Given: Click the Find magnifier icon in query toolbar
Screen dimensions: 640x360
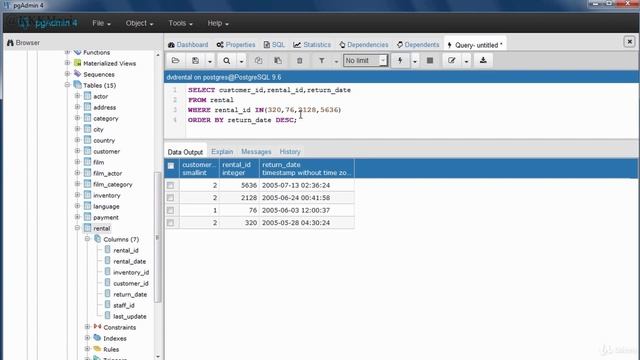Looking at the screenshot, I should click(227, 61).
